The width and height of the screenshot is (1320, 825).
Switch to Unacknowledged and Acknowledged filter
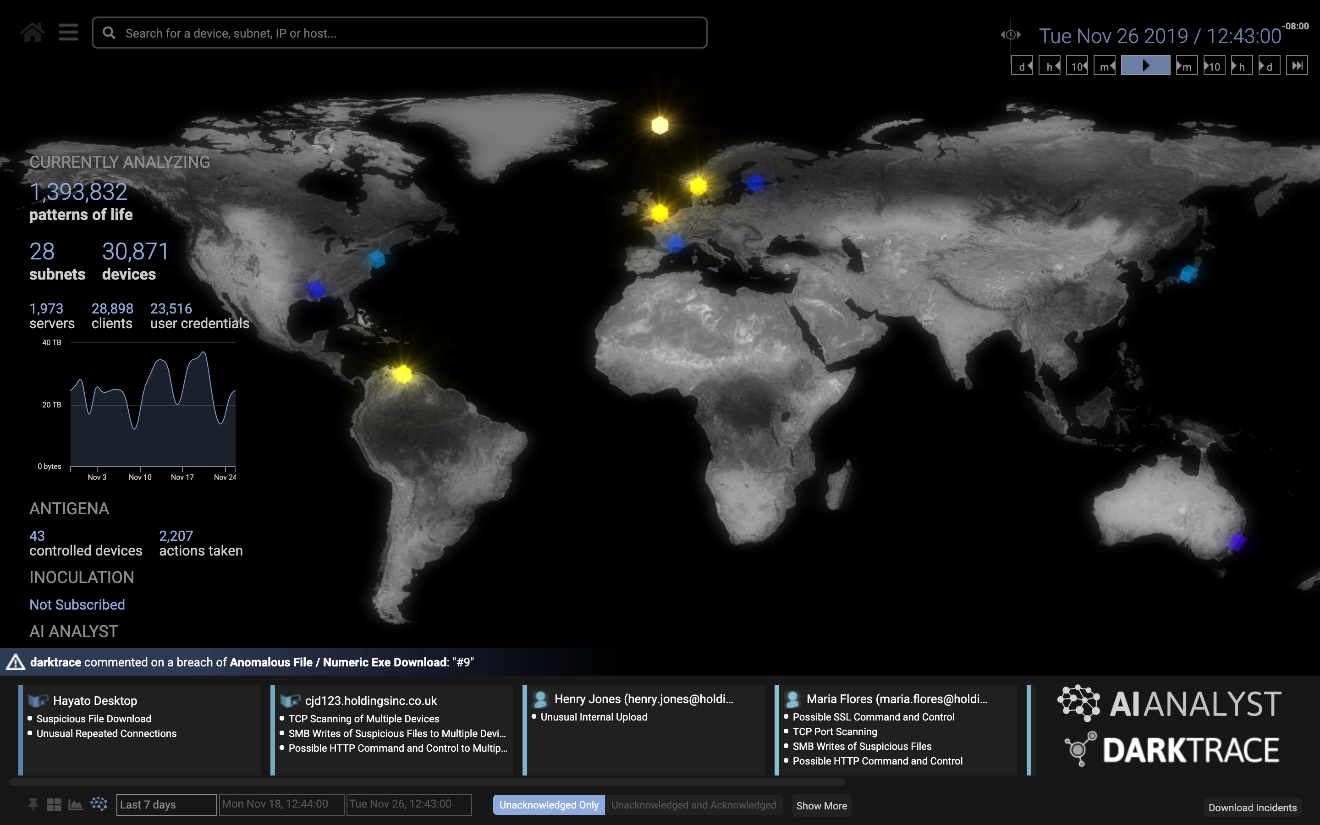(x=693, y=805)
